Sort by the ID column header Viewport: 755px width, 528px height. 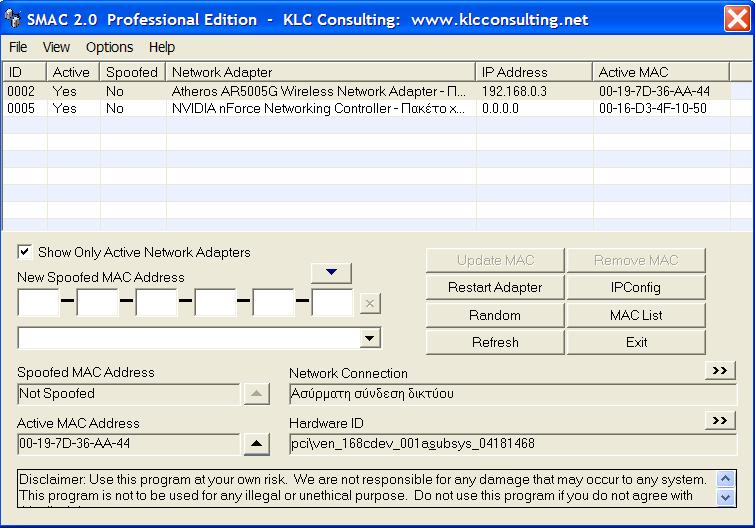pos(25,72)
